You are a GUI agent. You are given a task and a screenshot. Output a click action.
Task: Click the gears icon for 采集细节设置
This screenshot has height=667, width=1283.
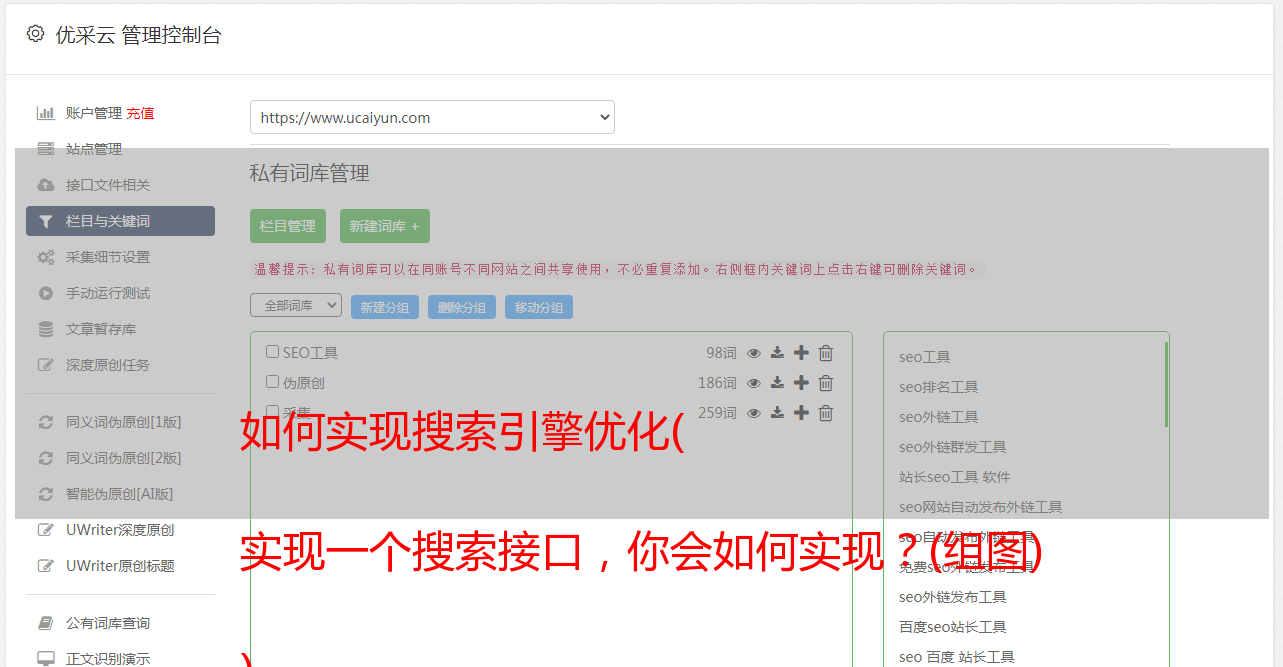pos(45,257)
